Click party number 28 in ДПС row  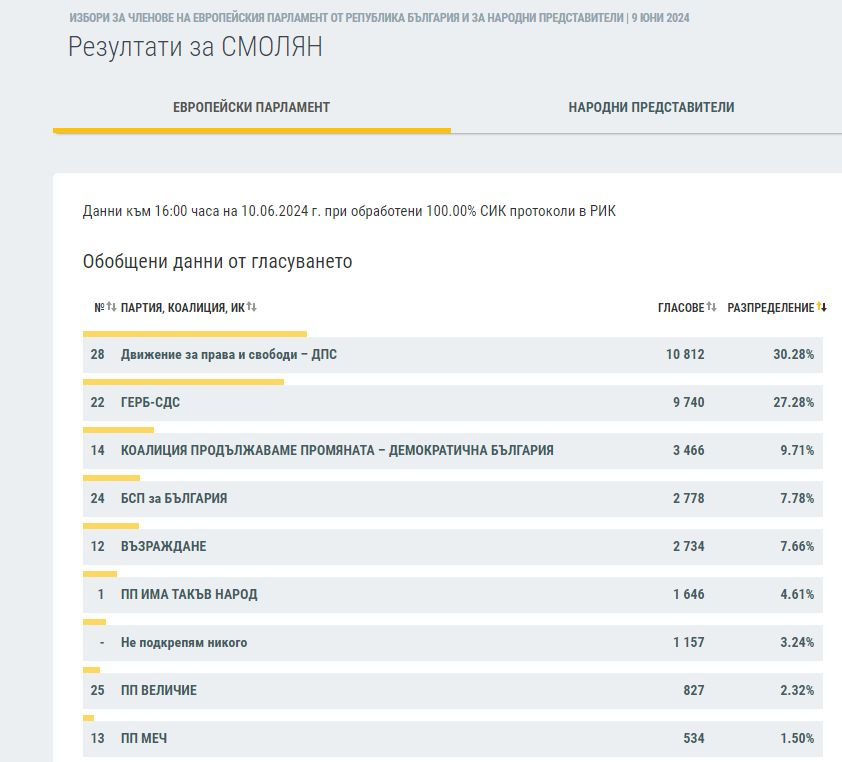click(97, 354)
